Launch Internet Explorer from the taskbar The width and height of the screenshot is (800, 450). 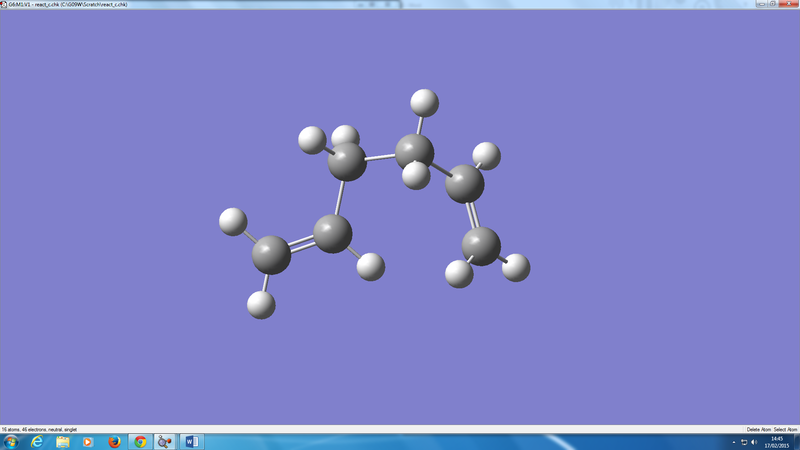coord(37,442)
